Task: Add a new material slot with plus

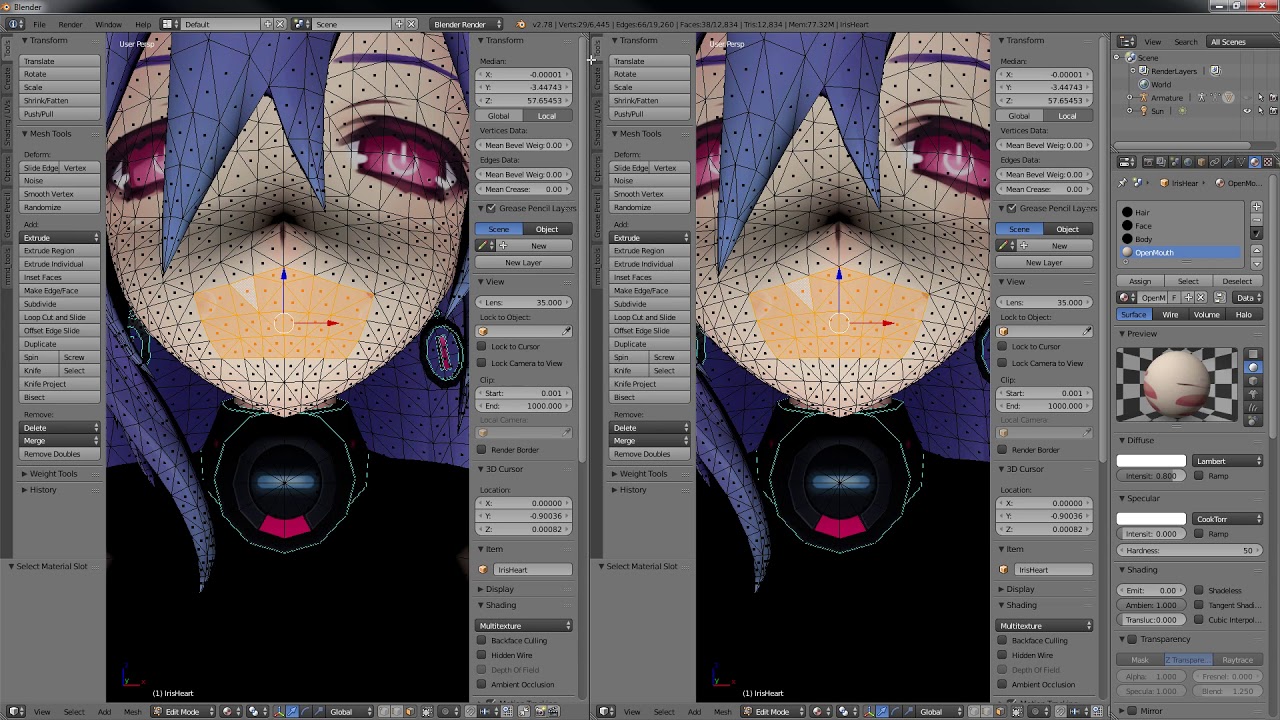Action: [x=1256, y=207]
